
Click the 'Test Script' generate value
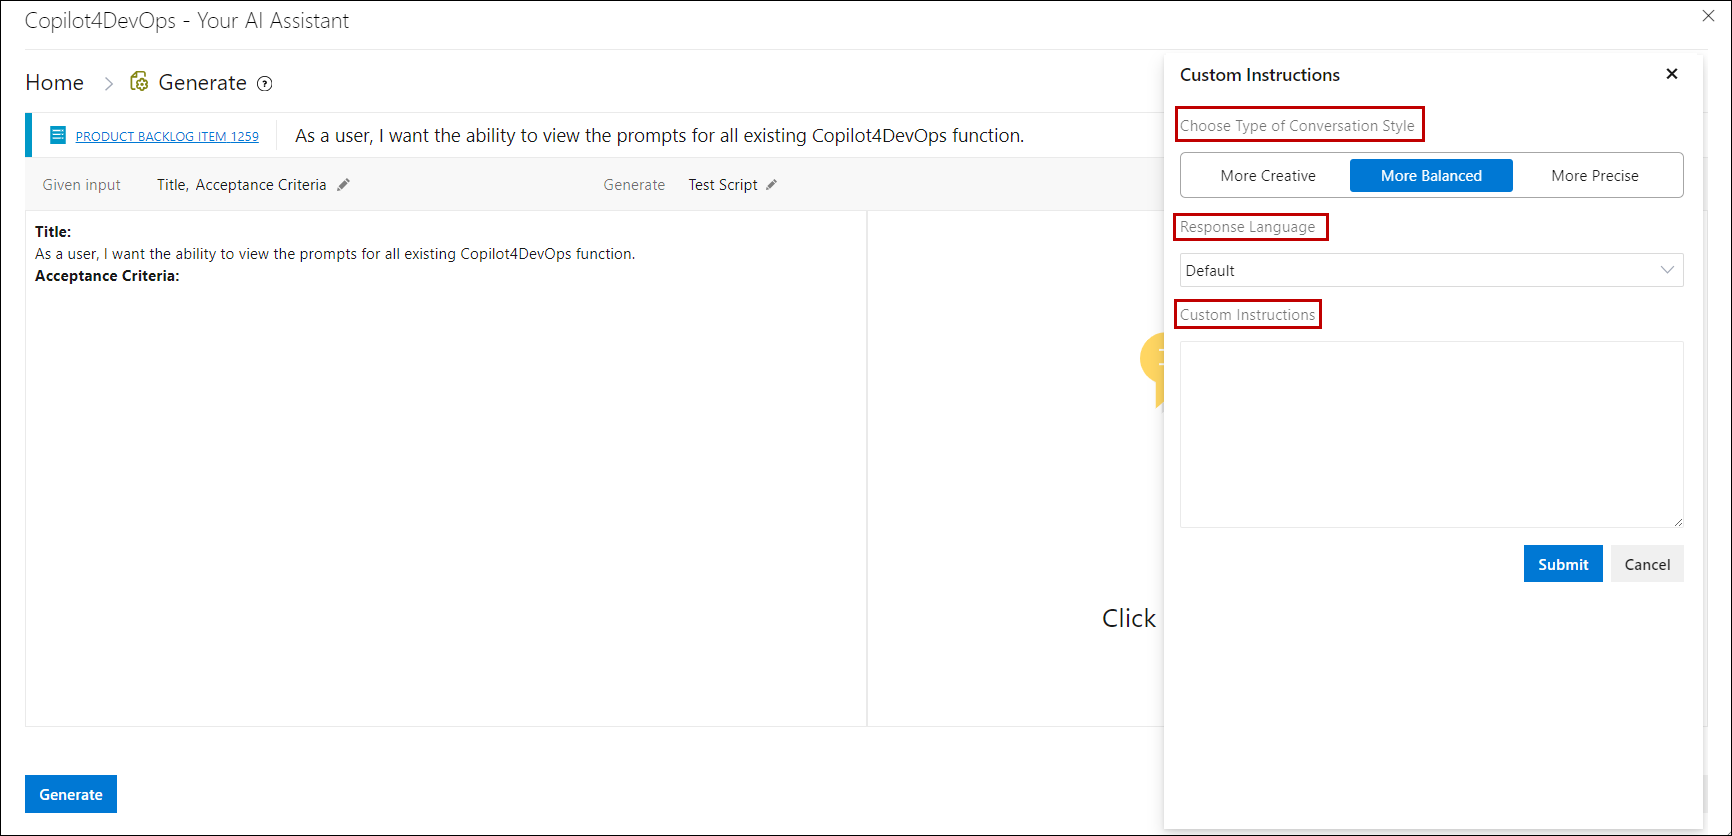click(x=723, y=185)
